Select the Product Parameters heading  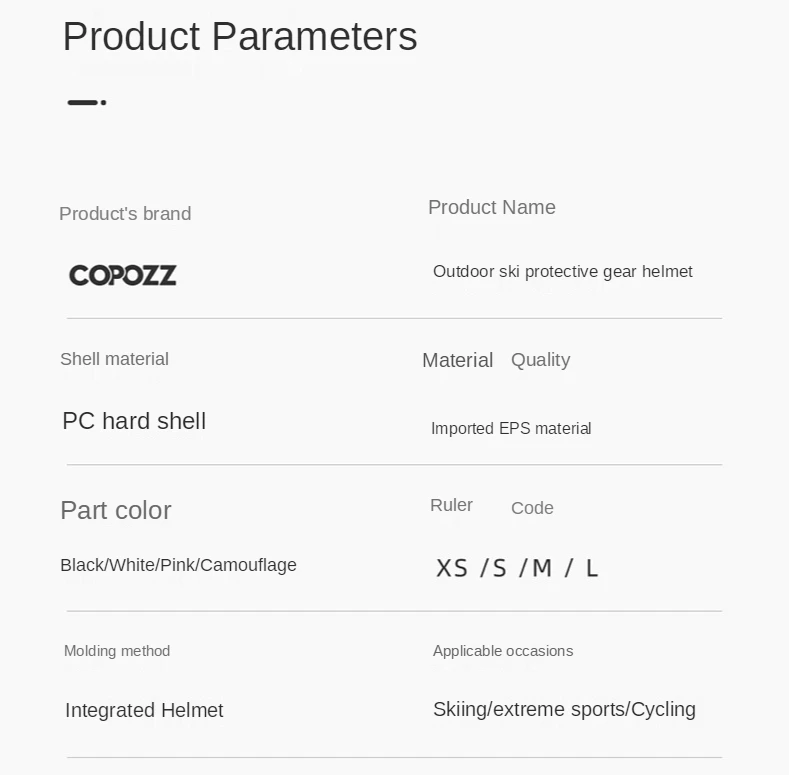pos(240,37)
